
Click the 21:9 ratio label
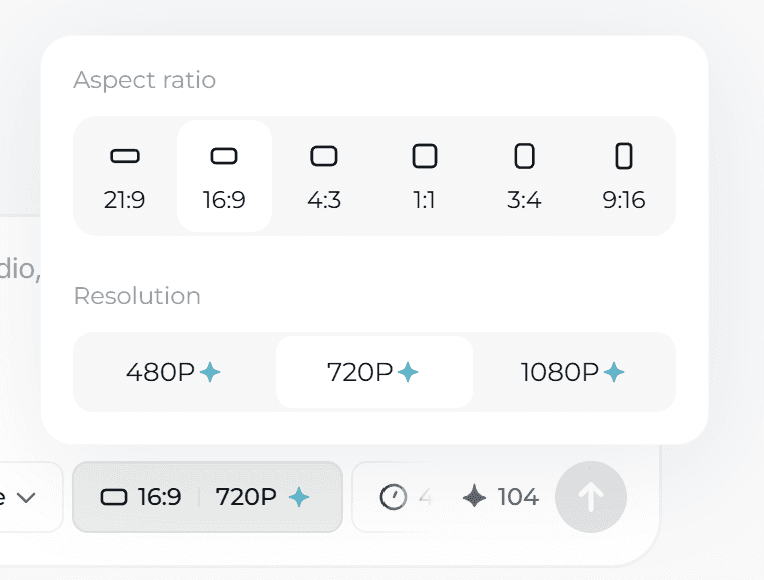(125, 200)
